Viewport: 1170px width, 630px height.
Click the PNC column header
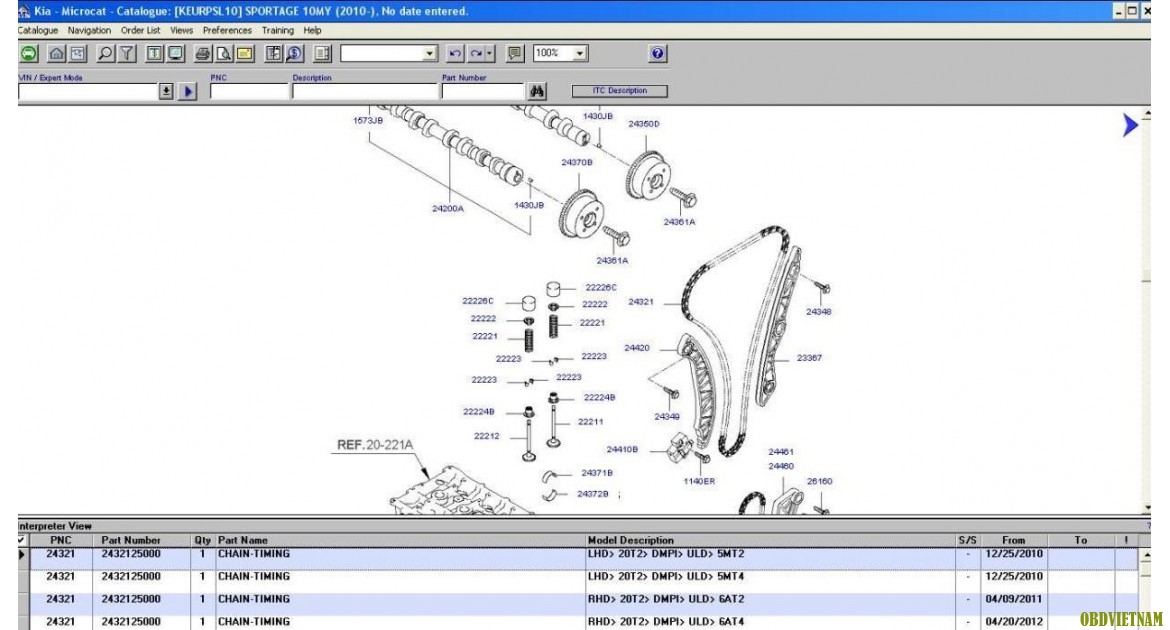click(x=60, y=540)
